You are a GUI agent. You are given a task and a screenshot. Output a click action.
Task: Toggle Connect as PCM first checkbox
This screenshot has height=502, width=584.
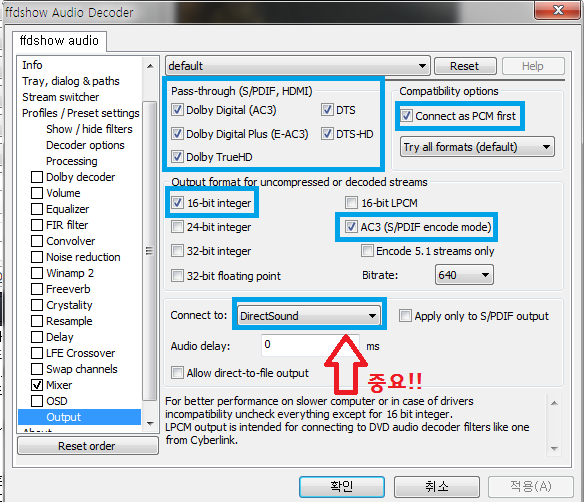(x=406, y=116)
